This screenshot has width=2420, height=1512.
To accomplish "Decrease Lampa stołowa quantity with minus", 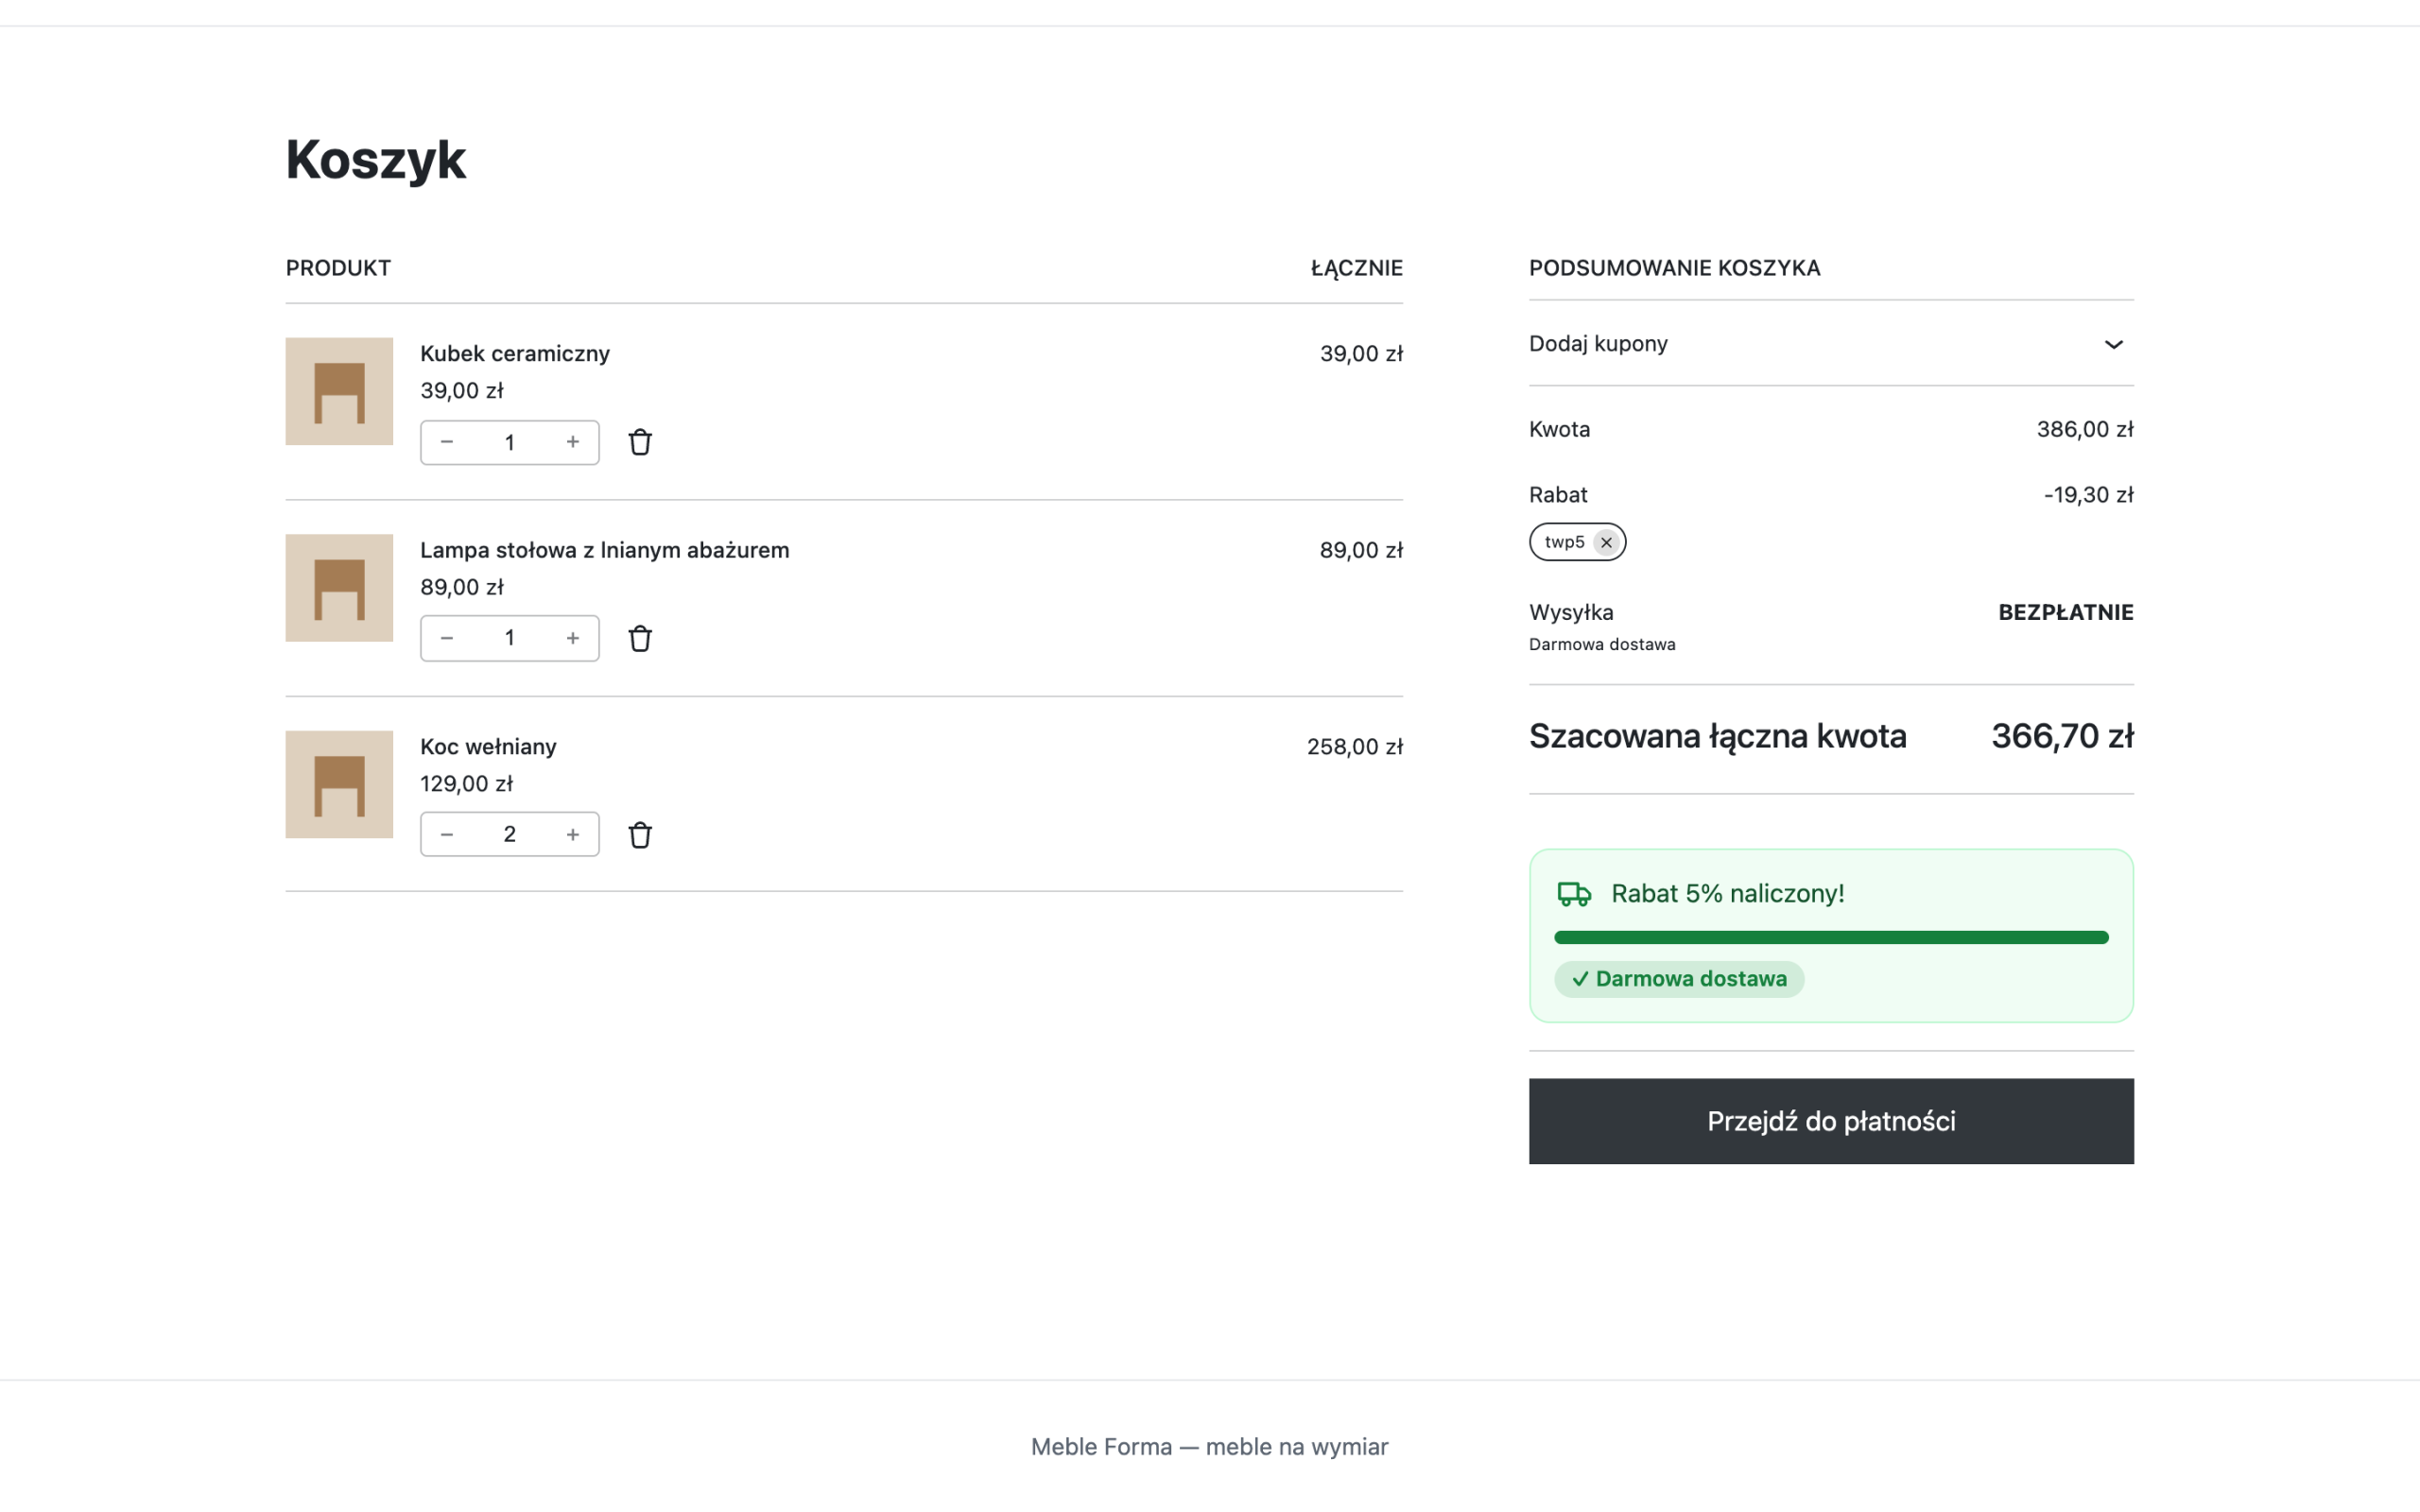I will [x=447, y=638].
